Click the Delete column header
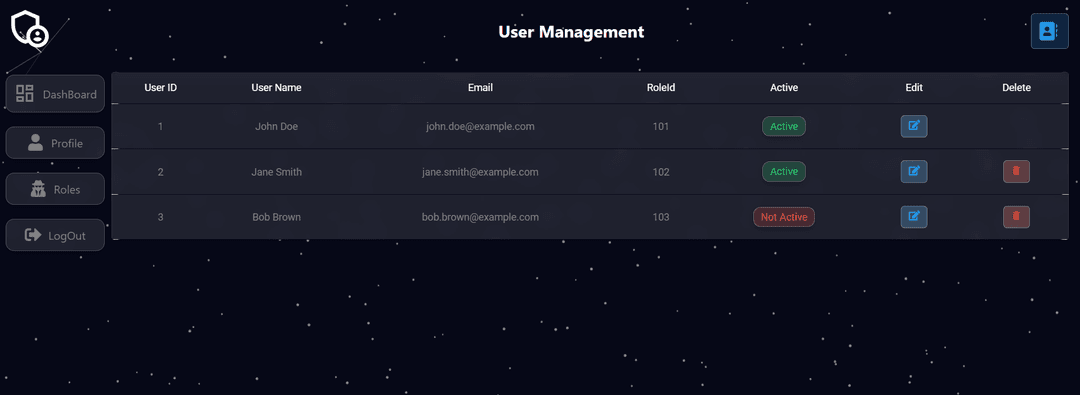 (x=1016, y=88)
